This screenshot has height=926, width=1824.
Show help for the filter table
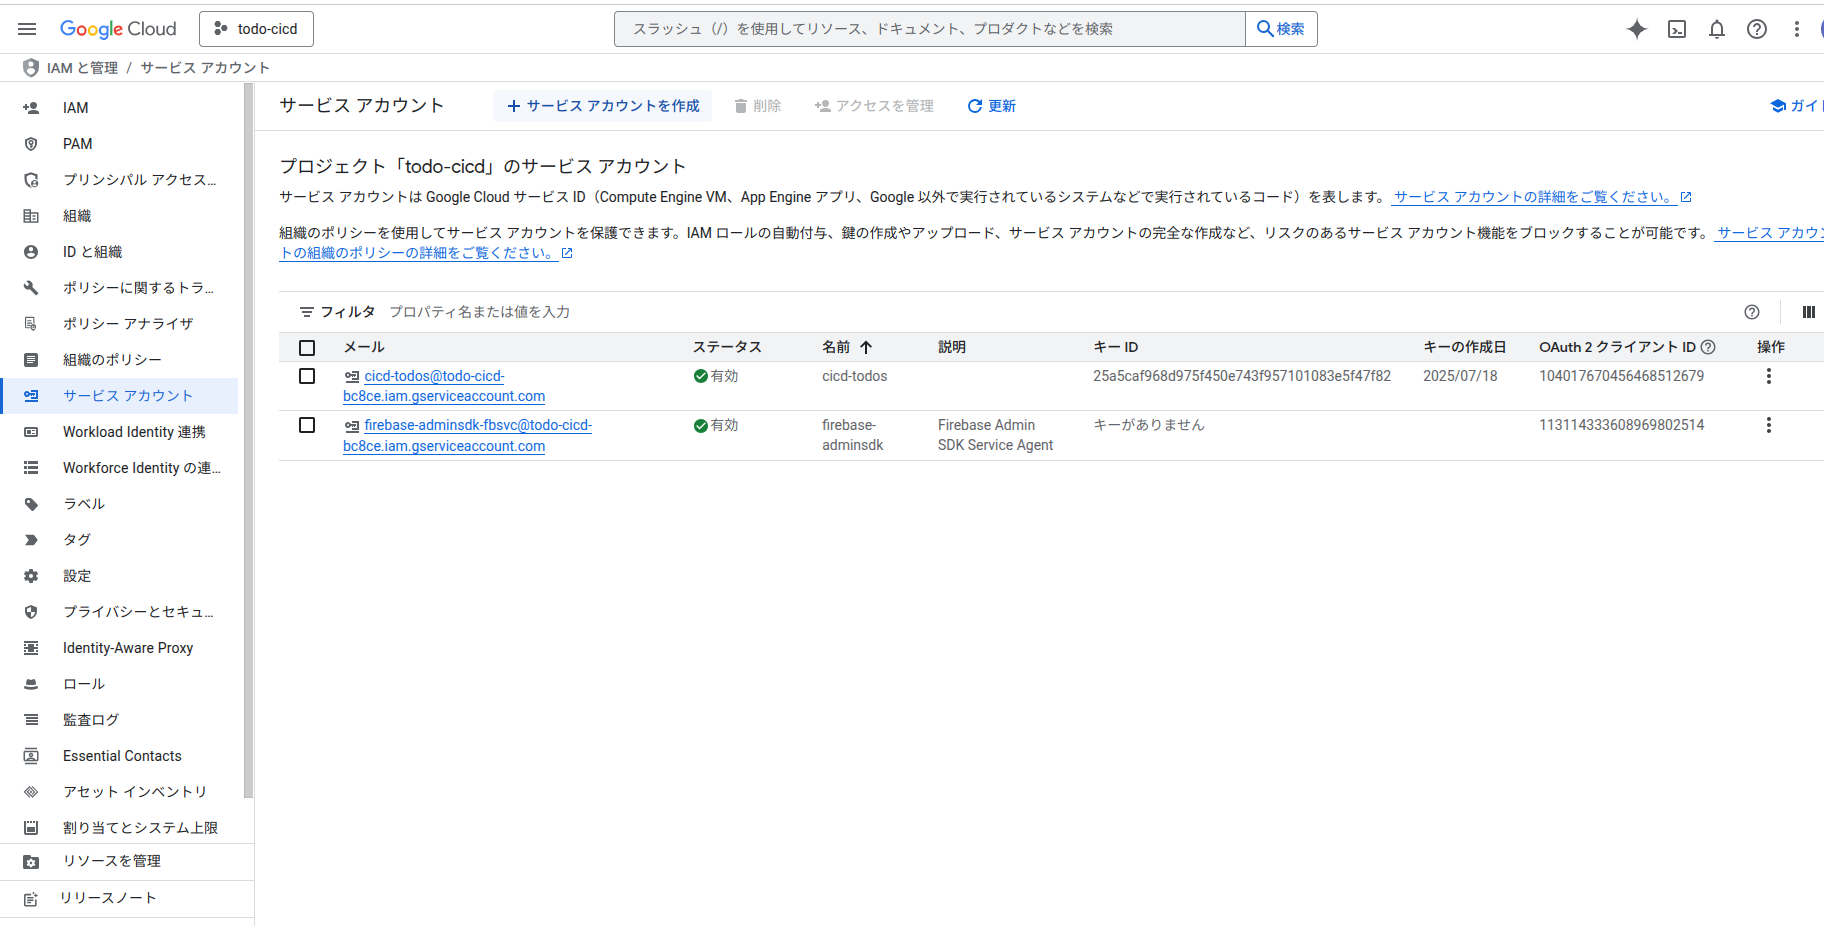coord(1752,312)
